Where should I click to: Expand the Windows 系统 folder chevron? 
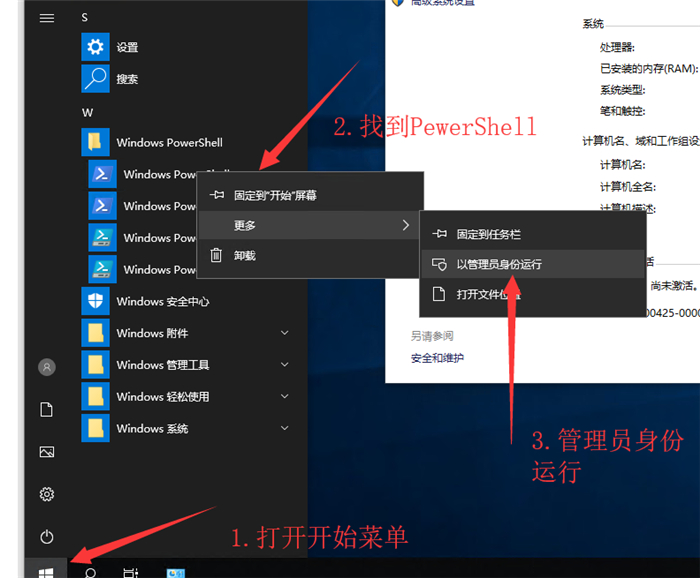tap(284, 428)
